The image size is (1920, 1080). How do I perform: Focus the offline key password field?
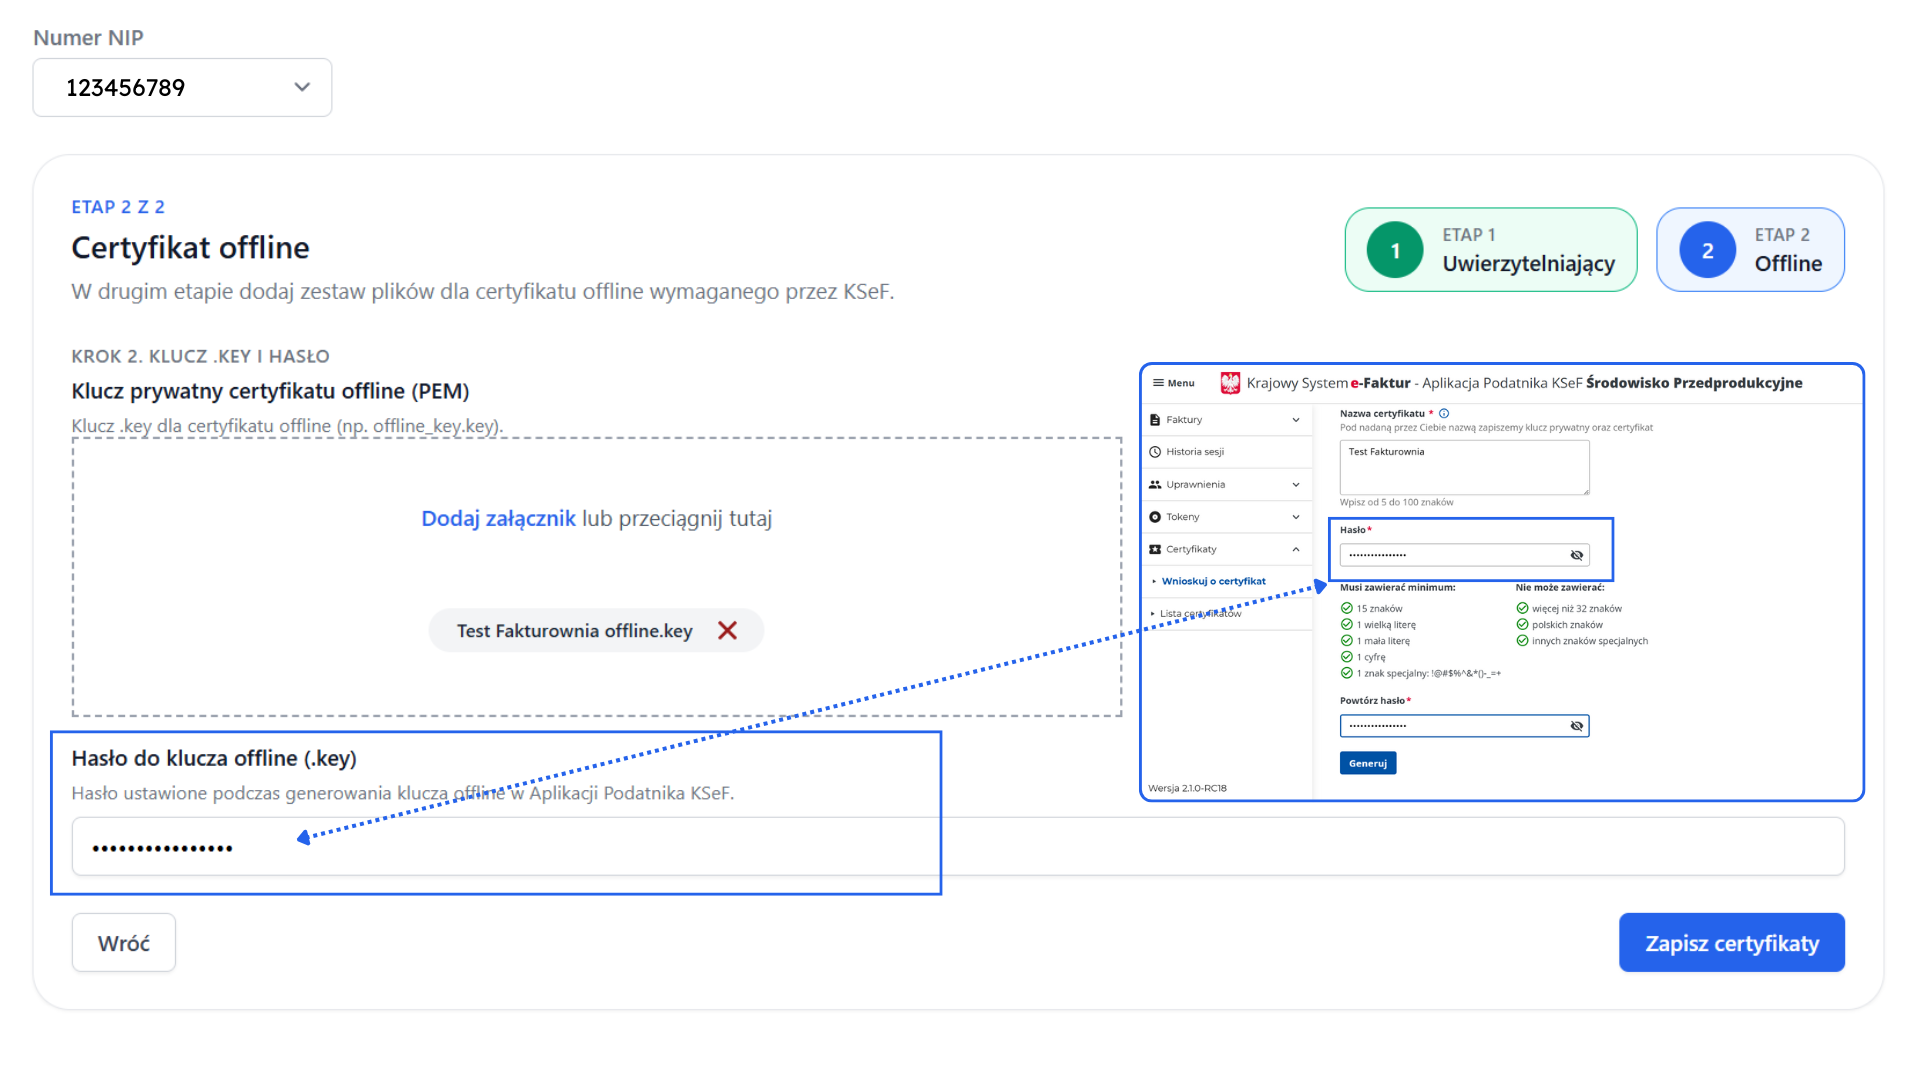pos(960,847)
